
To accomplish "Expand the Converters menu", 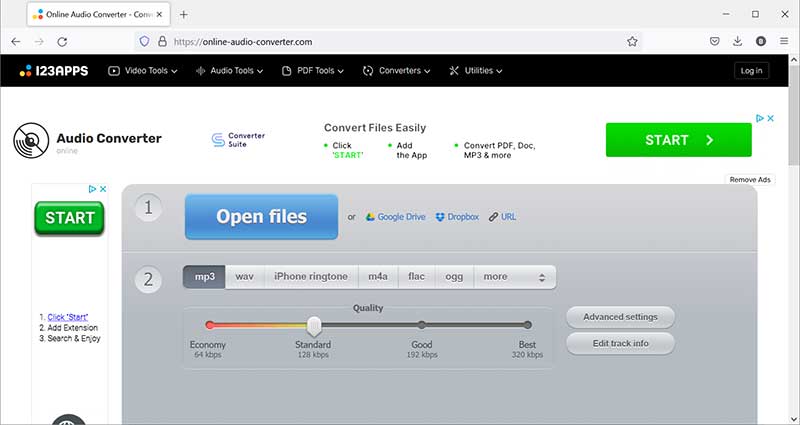I will [x=396, y=71].
